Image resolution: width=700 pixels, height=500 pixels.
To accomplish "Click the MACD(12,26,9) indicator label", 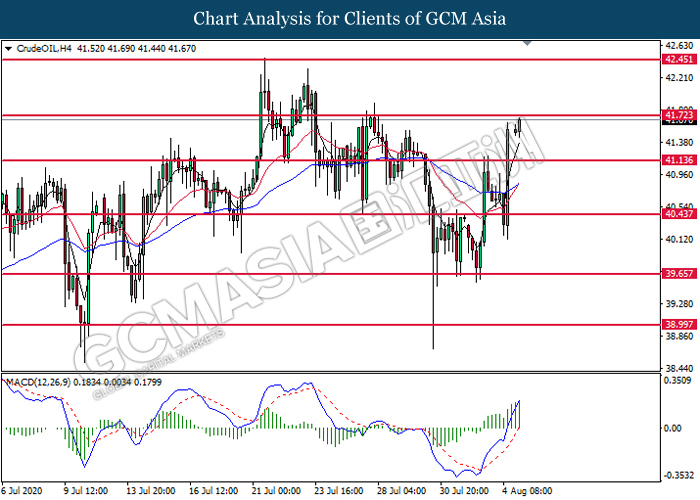I will pos(38,382).
